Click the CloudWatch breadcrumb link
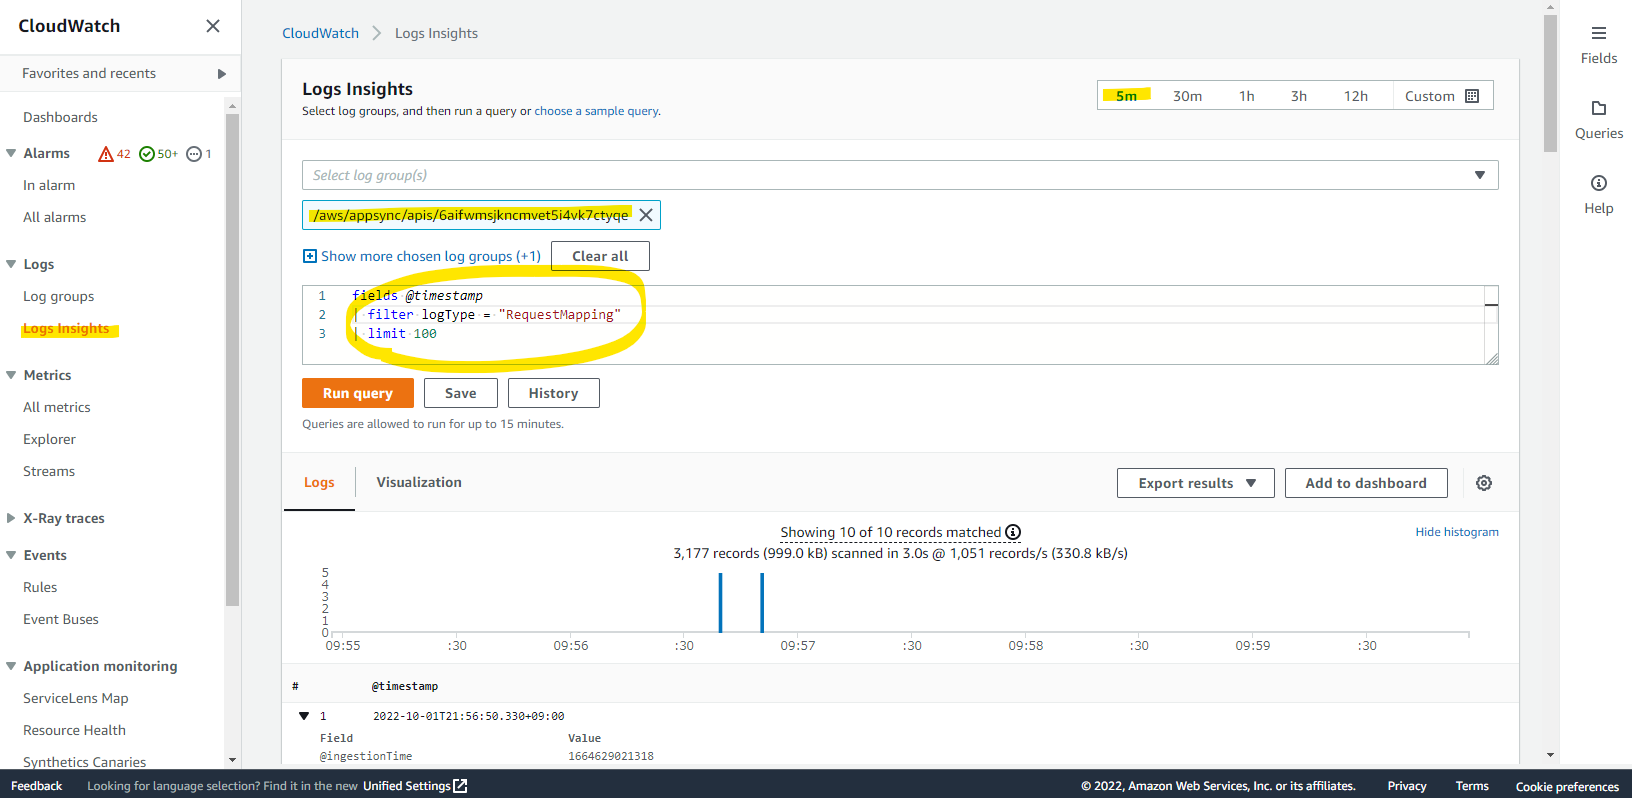 [320, 33]
